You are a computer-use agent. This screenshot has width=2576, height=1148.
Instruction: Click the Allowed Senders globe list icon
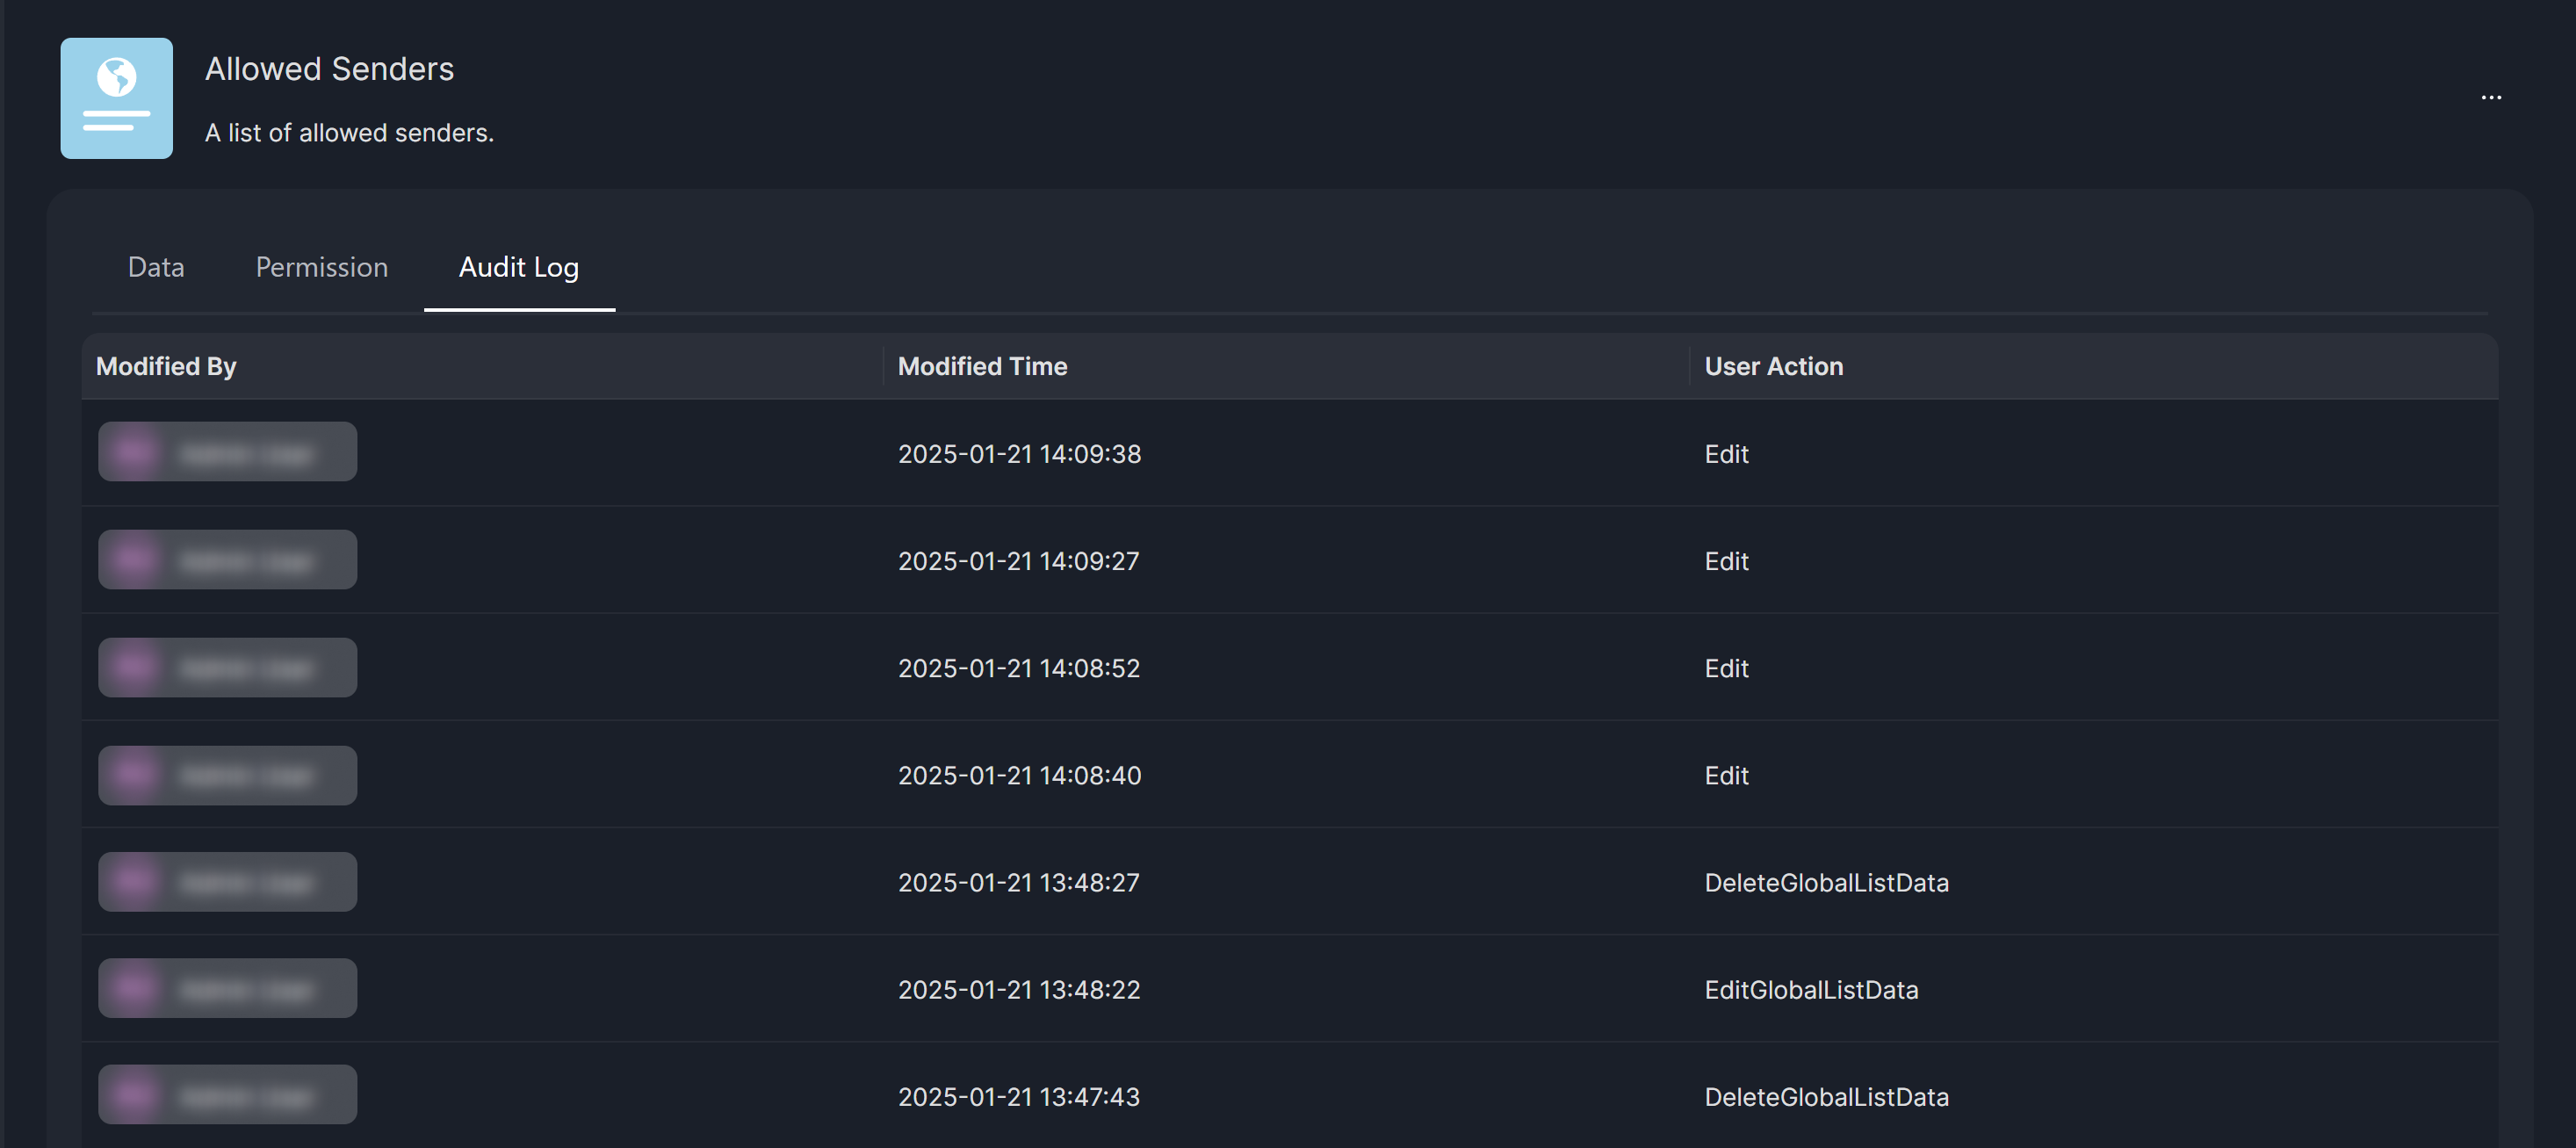point(116,98)
